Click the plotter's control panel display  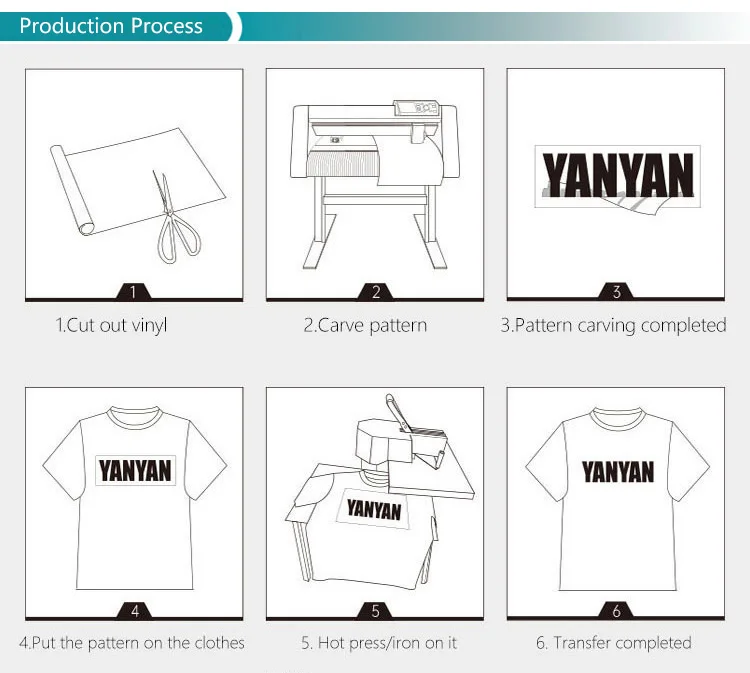[x=416, y=108]
